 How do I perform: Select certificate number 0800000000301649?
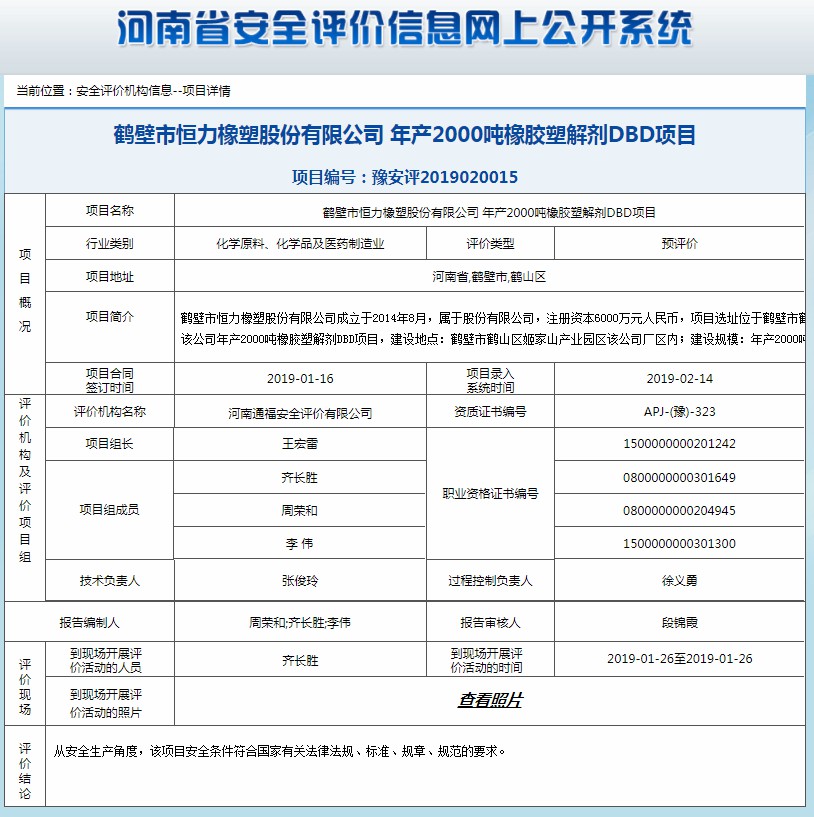point(680,478)
